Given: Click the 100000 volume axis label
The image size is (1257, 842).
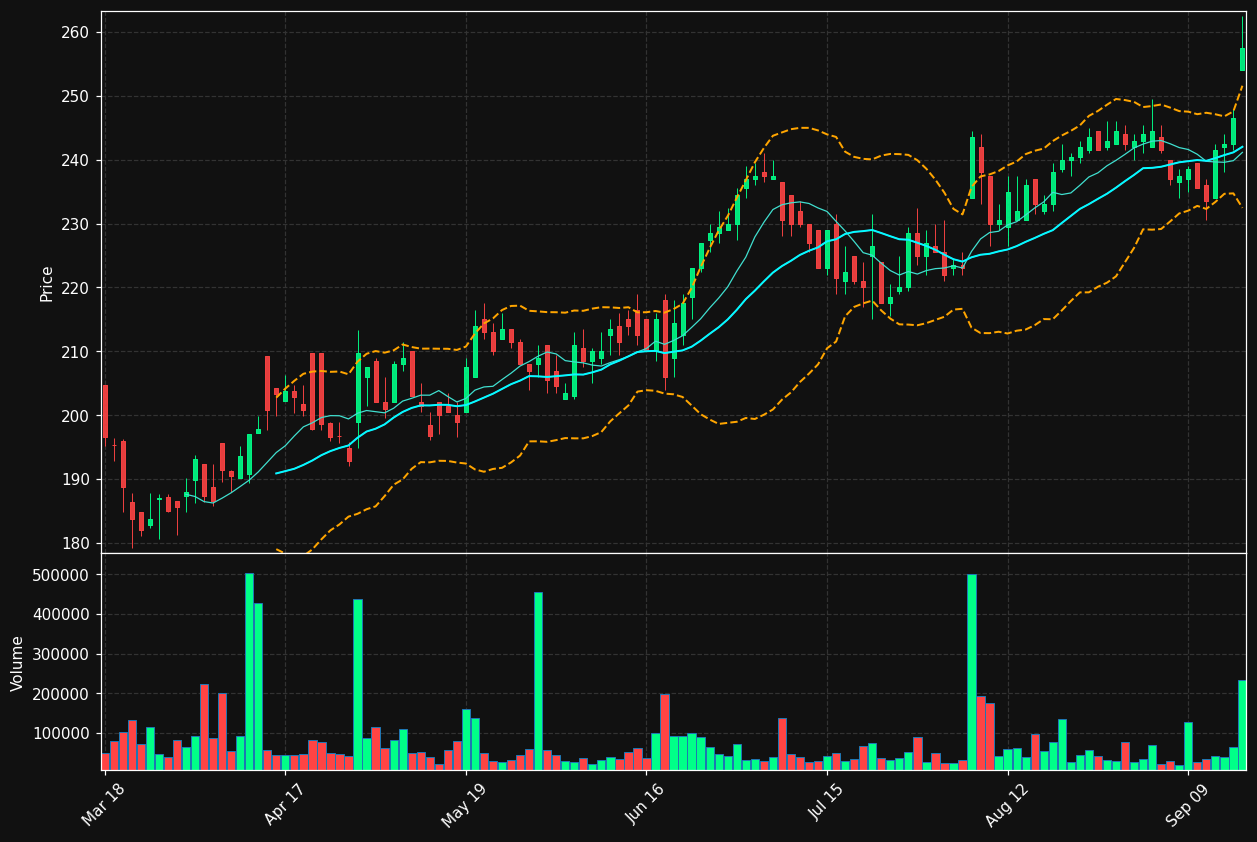Looking at the screenshot, I should coord(62,733).
